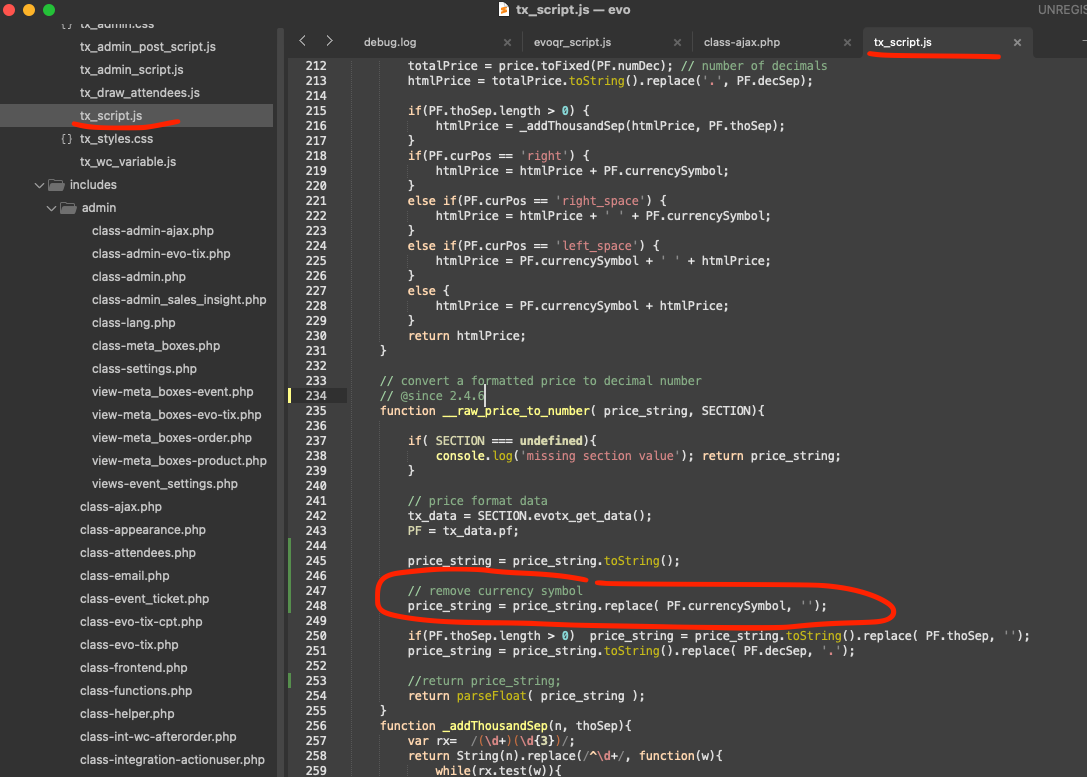Close the class-ajax.php tab
This screenshot has height=777, width=1087.
(847, 43)
